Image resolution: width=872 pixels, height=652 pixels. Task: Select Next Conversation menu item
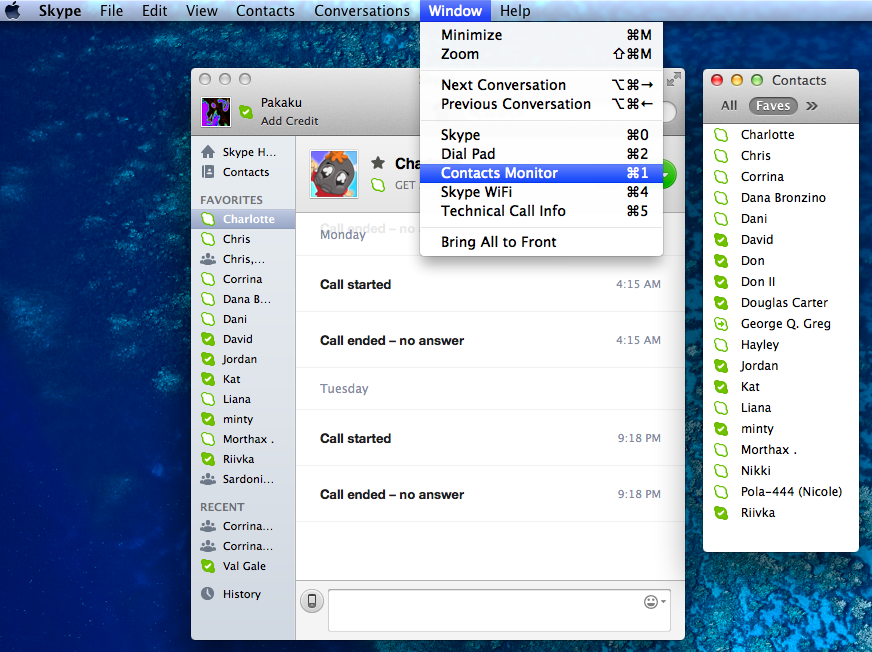click(x=541, y=85)
